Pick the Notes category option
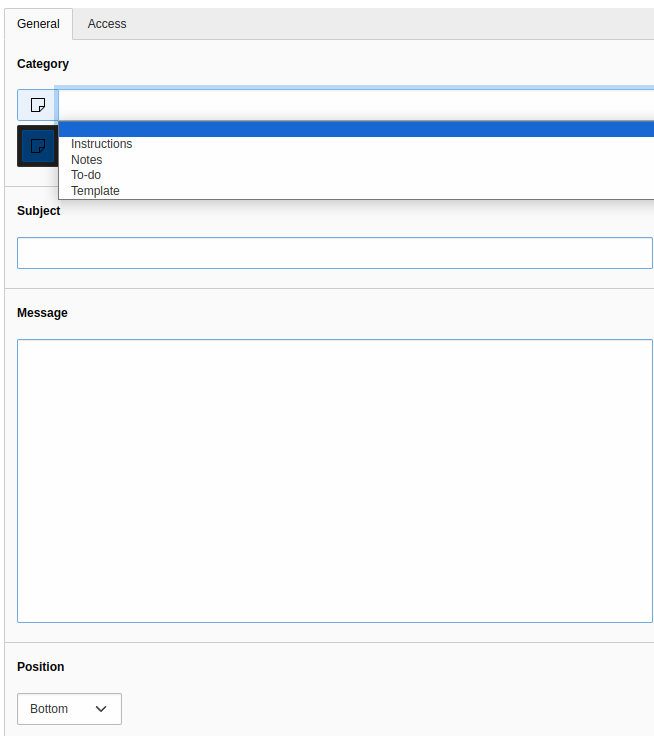Viewport: 654px width, 736px height. click(86, 160)
